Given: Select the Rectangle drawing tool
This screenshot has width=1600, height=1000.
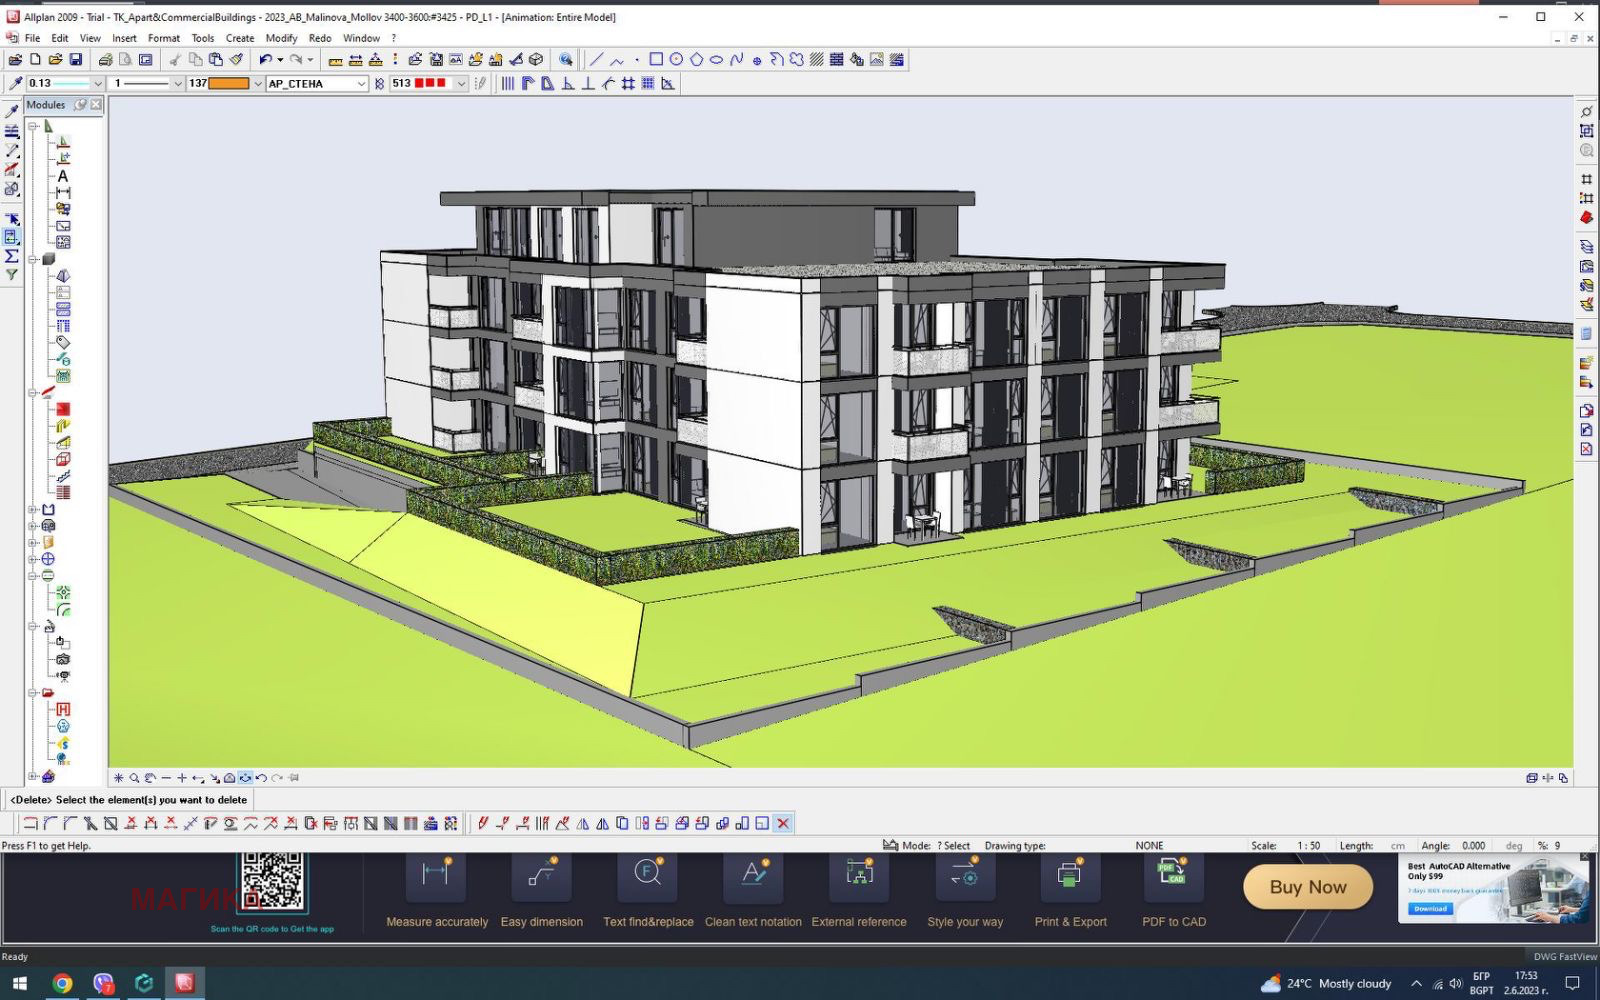Looking at the screenshot, I should tap(656, 60).
